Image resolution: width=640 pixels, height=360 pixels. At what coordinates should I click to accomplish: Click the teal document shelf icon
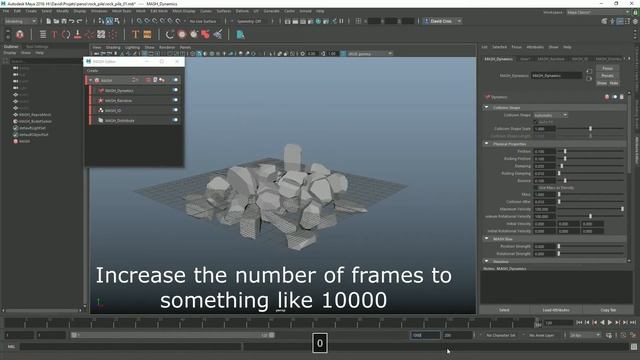[x=240, y=35]
